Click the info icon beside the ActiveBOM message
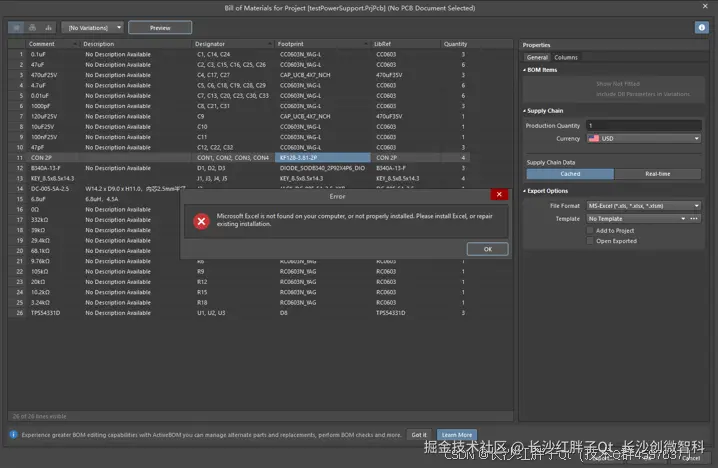This screenshot has height=468, width=718. click(x=13, y=435)
